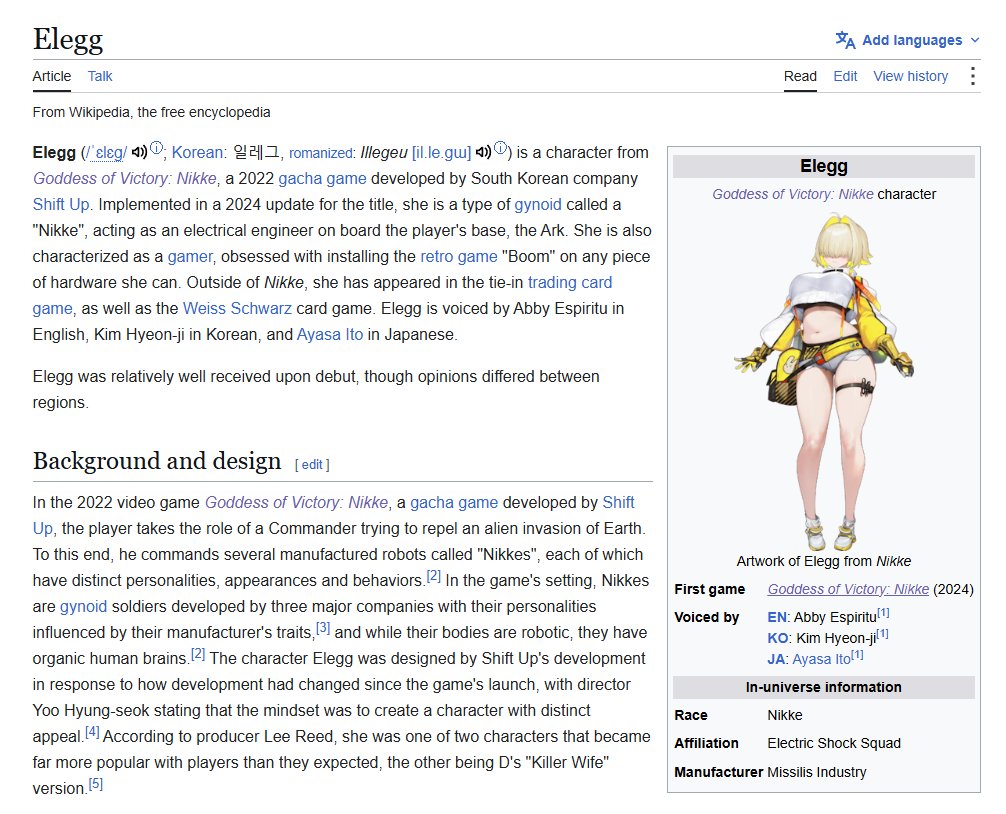Click the KO language link in Voiced by

pyautogui.click(x=778, y=638)
